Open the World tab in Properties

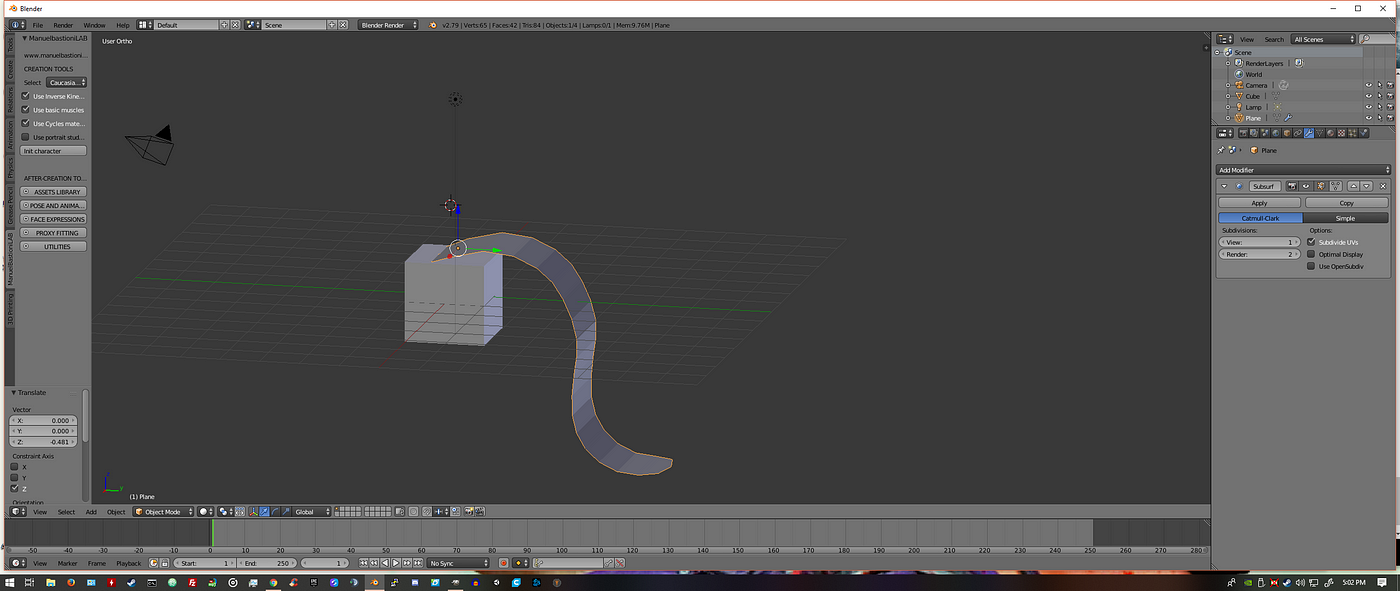[1276, 133]
